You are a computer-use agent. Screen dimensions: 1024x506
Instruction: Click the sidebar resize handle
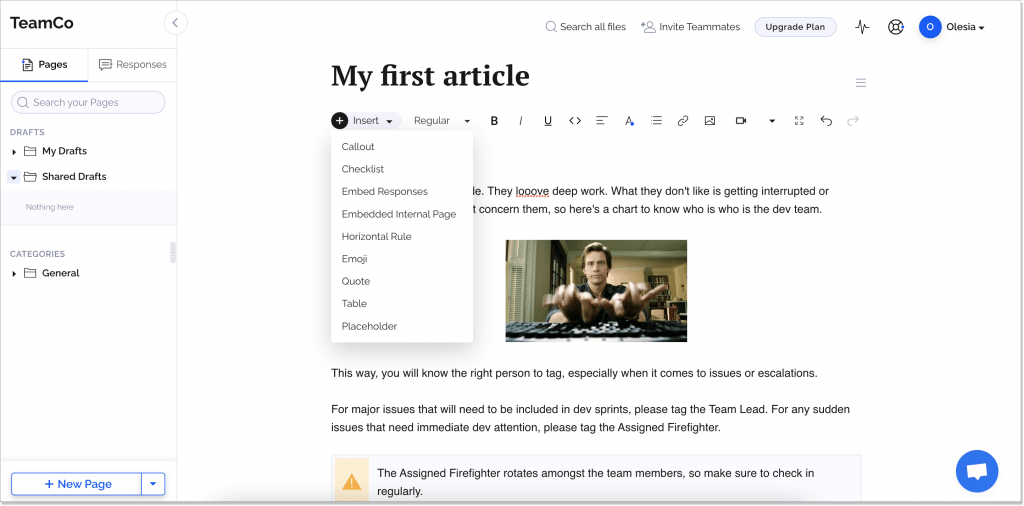click(173, 252)
